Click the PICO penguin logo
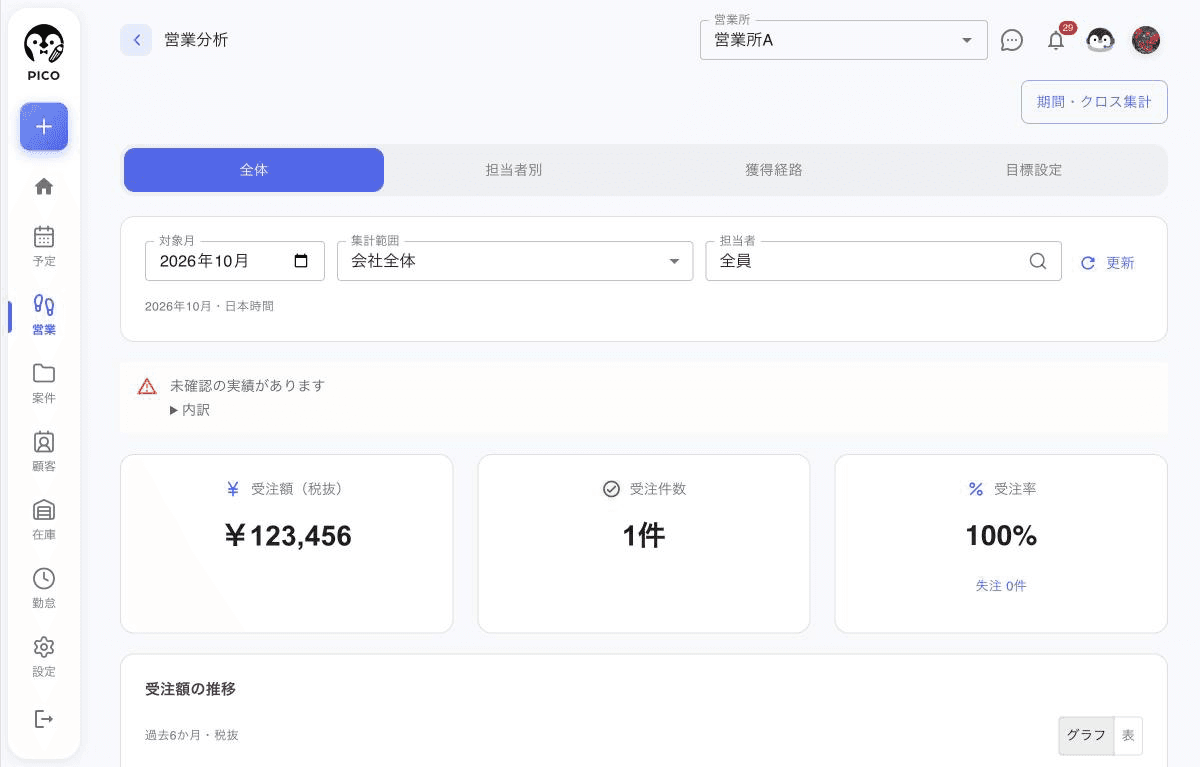 click(44, 53)
